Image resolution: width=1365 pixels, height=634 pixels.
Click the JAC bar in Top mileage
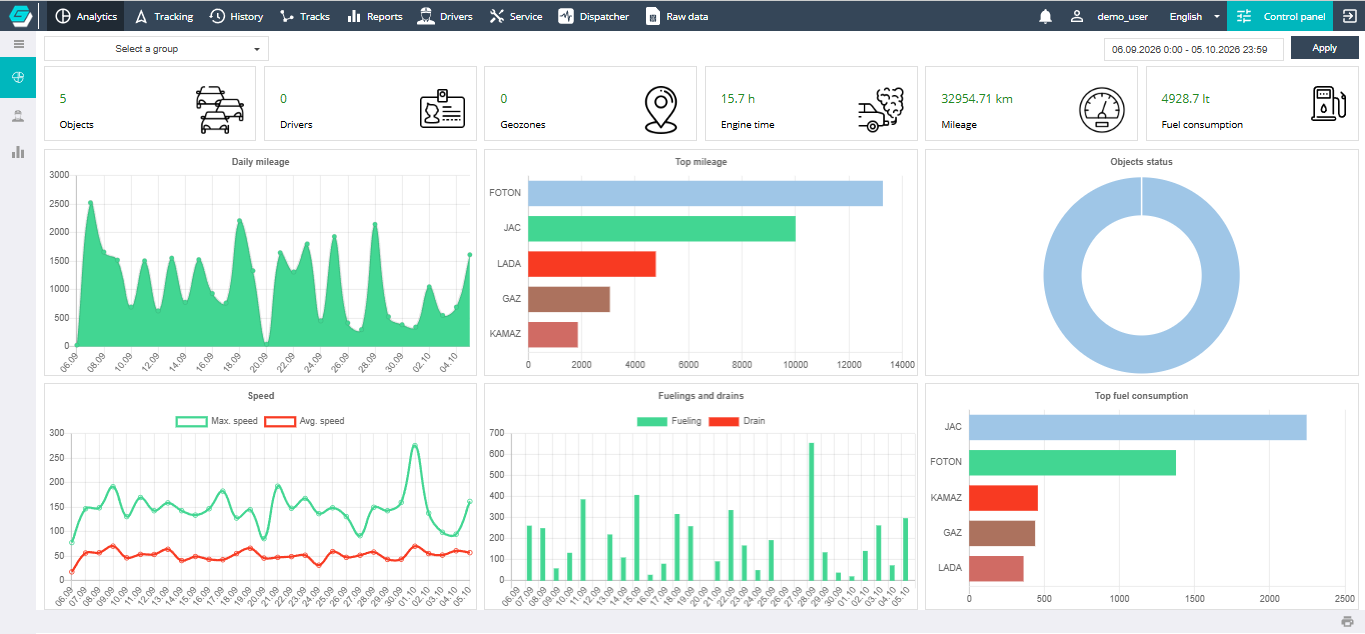tap(662, 228)
